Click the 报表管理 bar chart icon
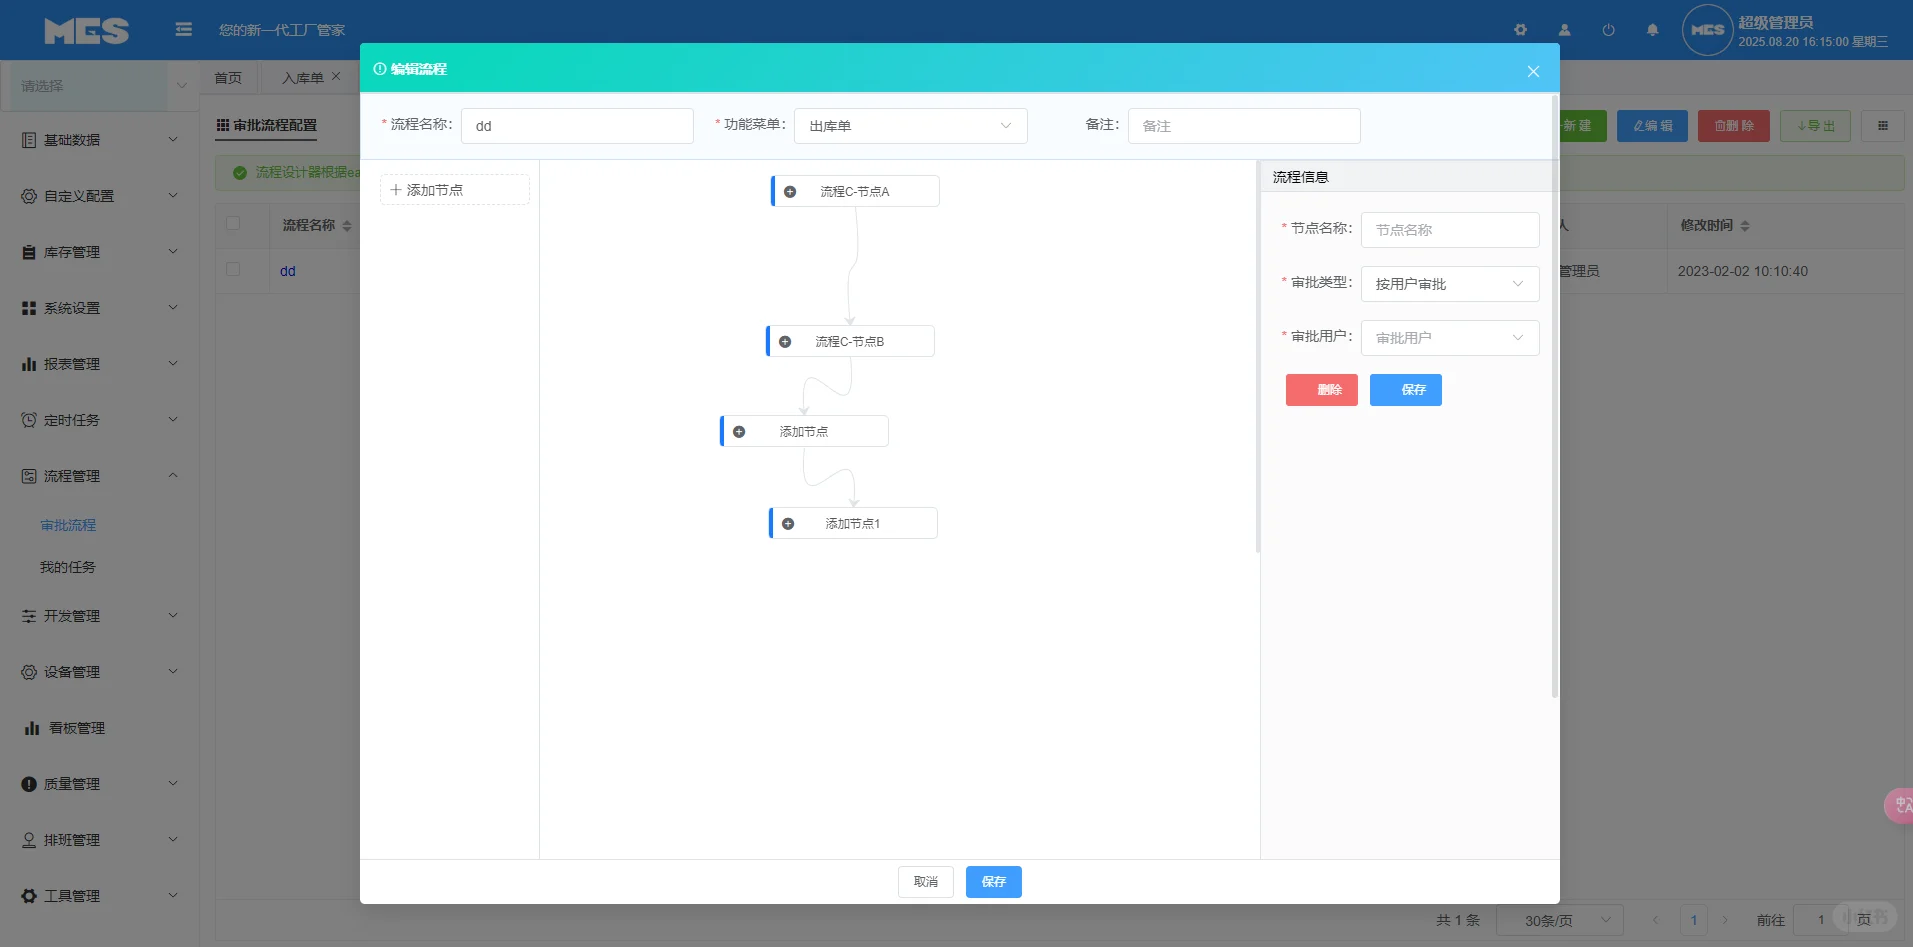 pos(29,364)
